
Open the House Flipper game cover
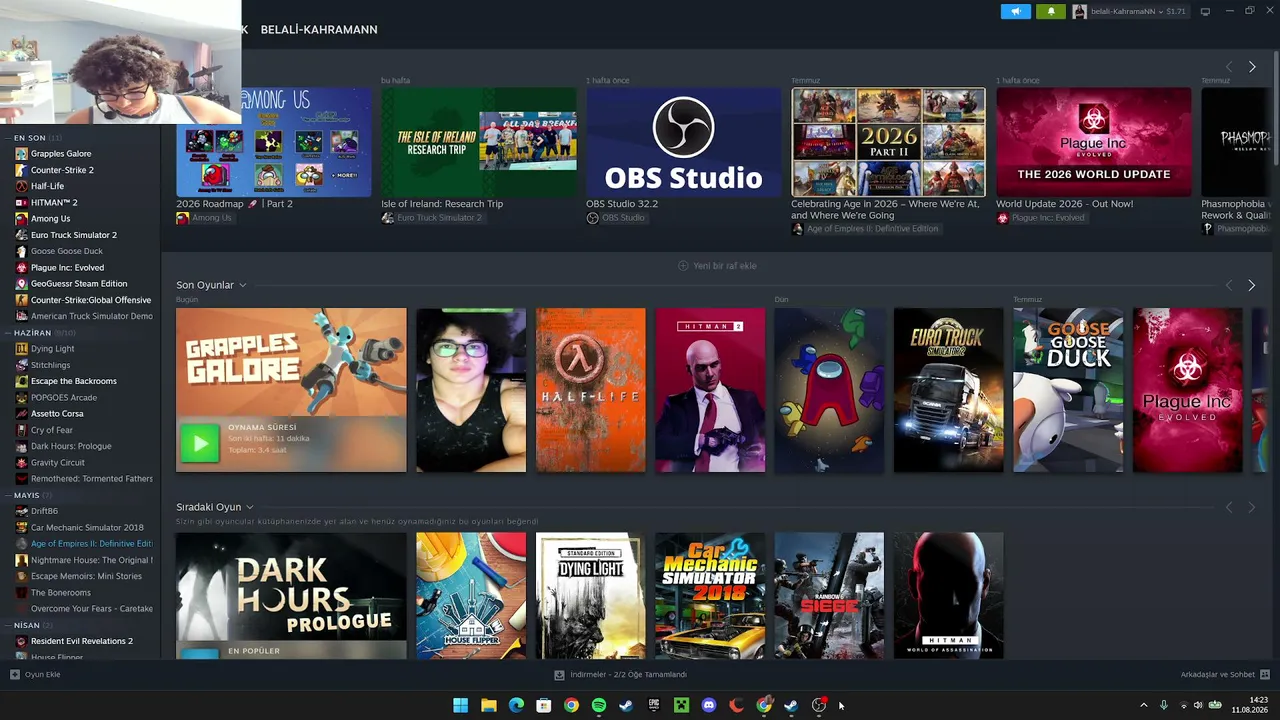point(471,596)
